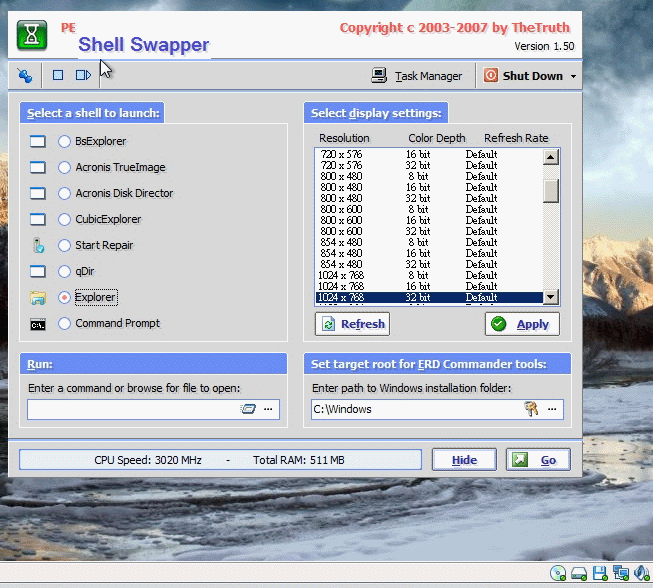This screenshot has height=588, width=653.
Task: Click the Refresh Rate column header
Action: (516, 138)
